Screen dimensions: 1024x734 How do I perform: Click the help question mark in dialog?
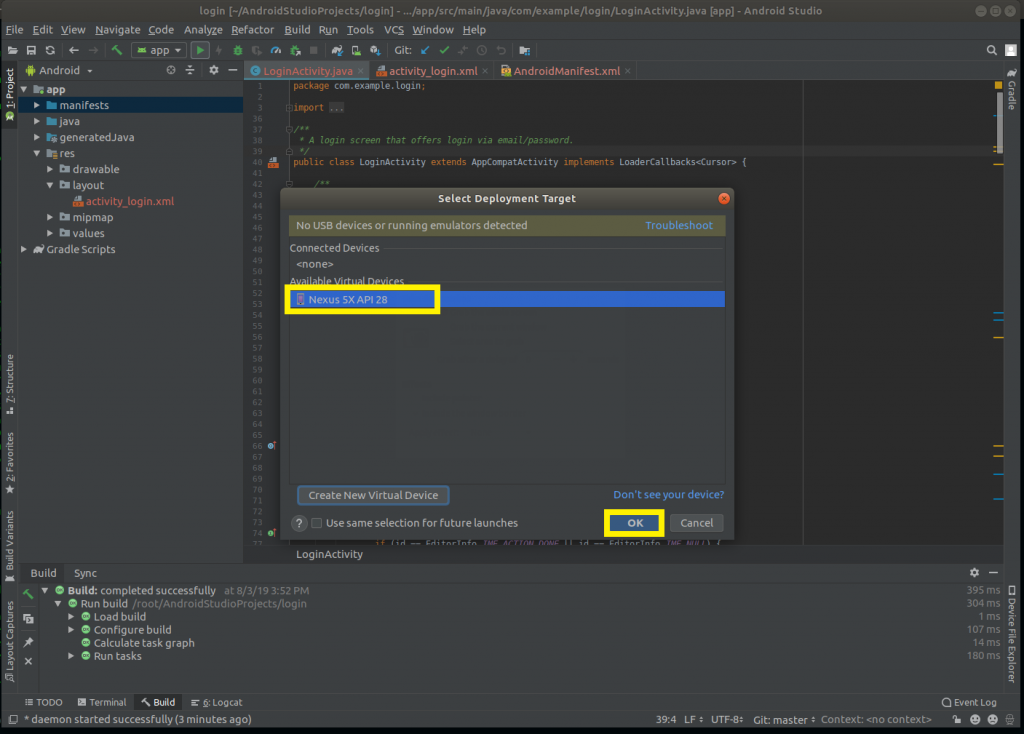click(299, 523)
